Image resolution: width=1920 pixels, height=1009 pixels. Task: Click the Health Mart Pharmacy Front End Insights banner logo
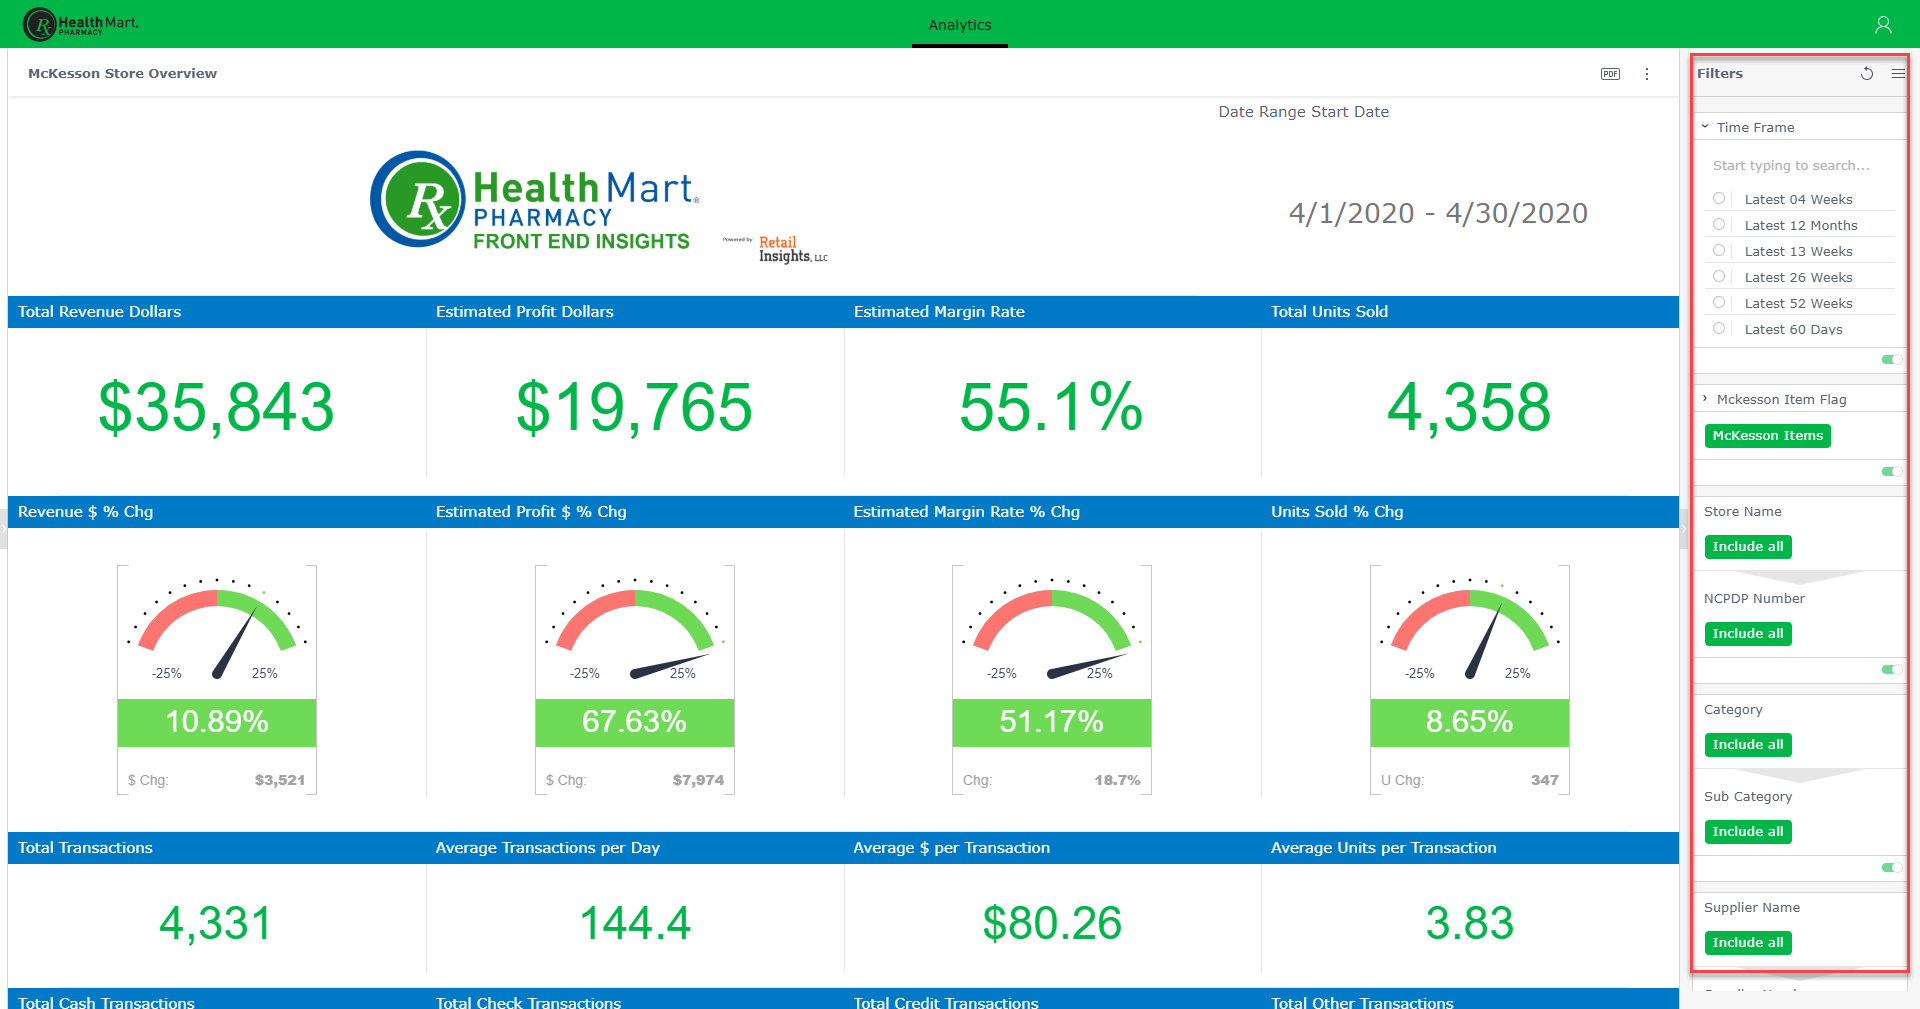click(x=535, y=200)
